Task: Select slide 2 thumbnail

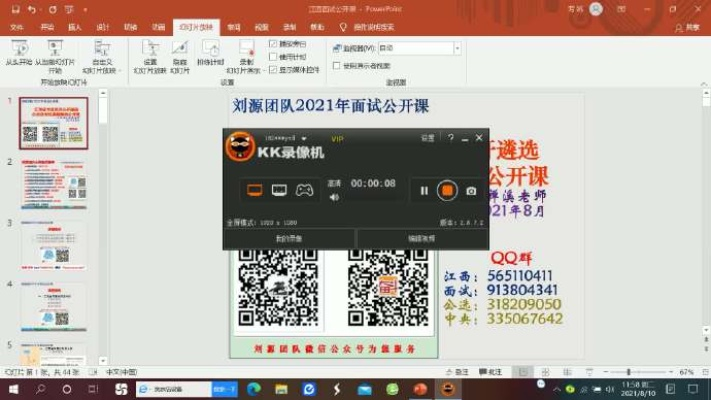Action: tap(54, 184)
